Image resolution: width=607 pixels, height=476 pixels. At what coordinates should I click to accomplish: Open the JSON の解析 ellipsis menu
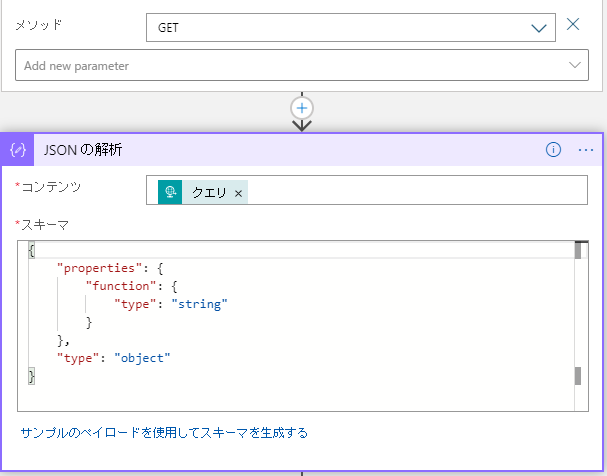[586, 150]
